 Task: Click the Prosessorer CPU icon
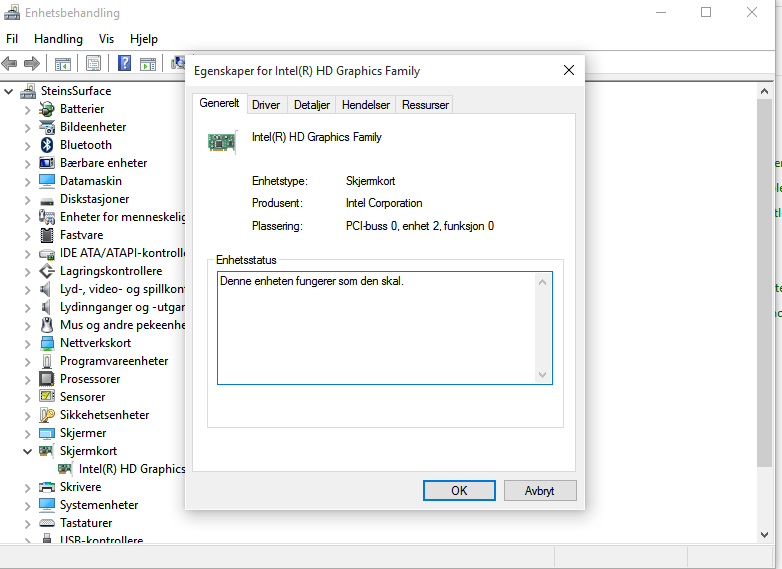point(46,379)
